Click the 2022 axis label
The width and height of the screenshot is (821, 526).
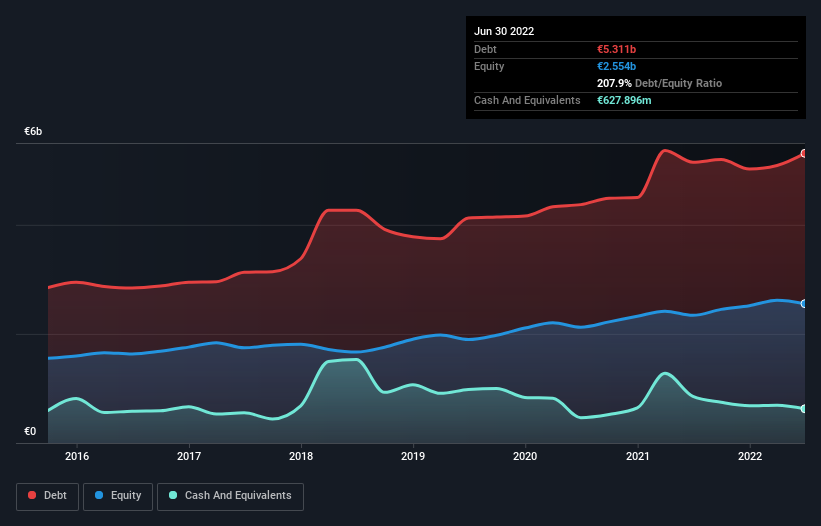click(750, 456)
